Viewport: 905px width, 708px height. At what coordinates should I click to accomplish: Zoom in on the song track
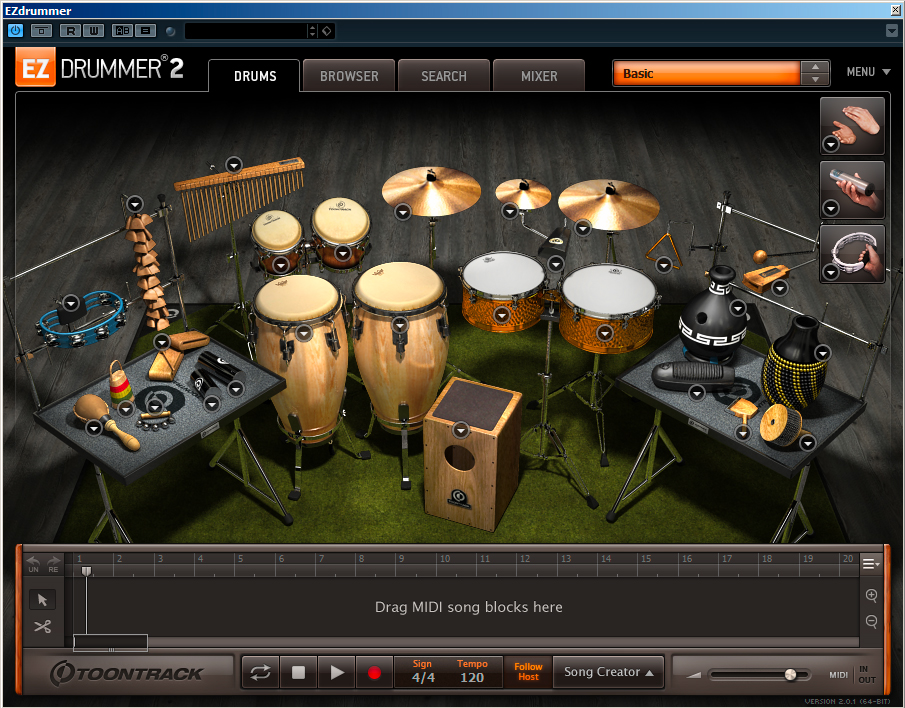point(872,595)
